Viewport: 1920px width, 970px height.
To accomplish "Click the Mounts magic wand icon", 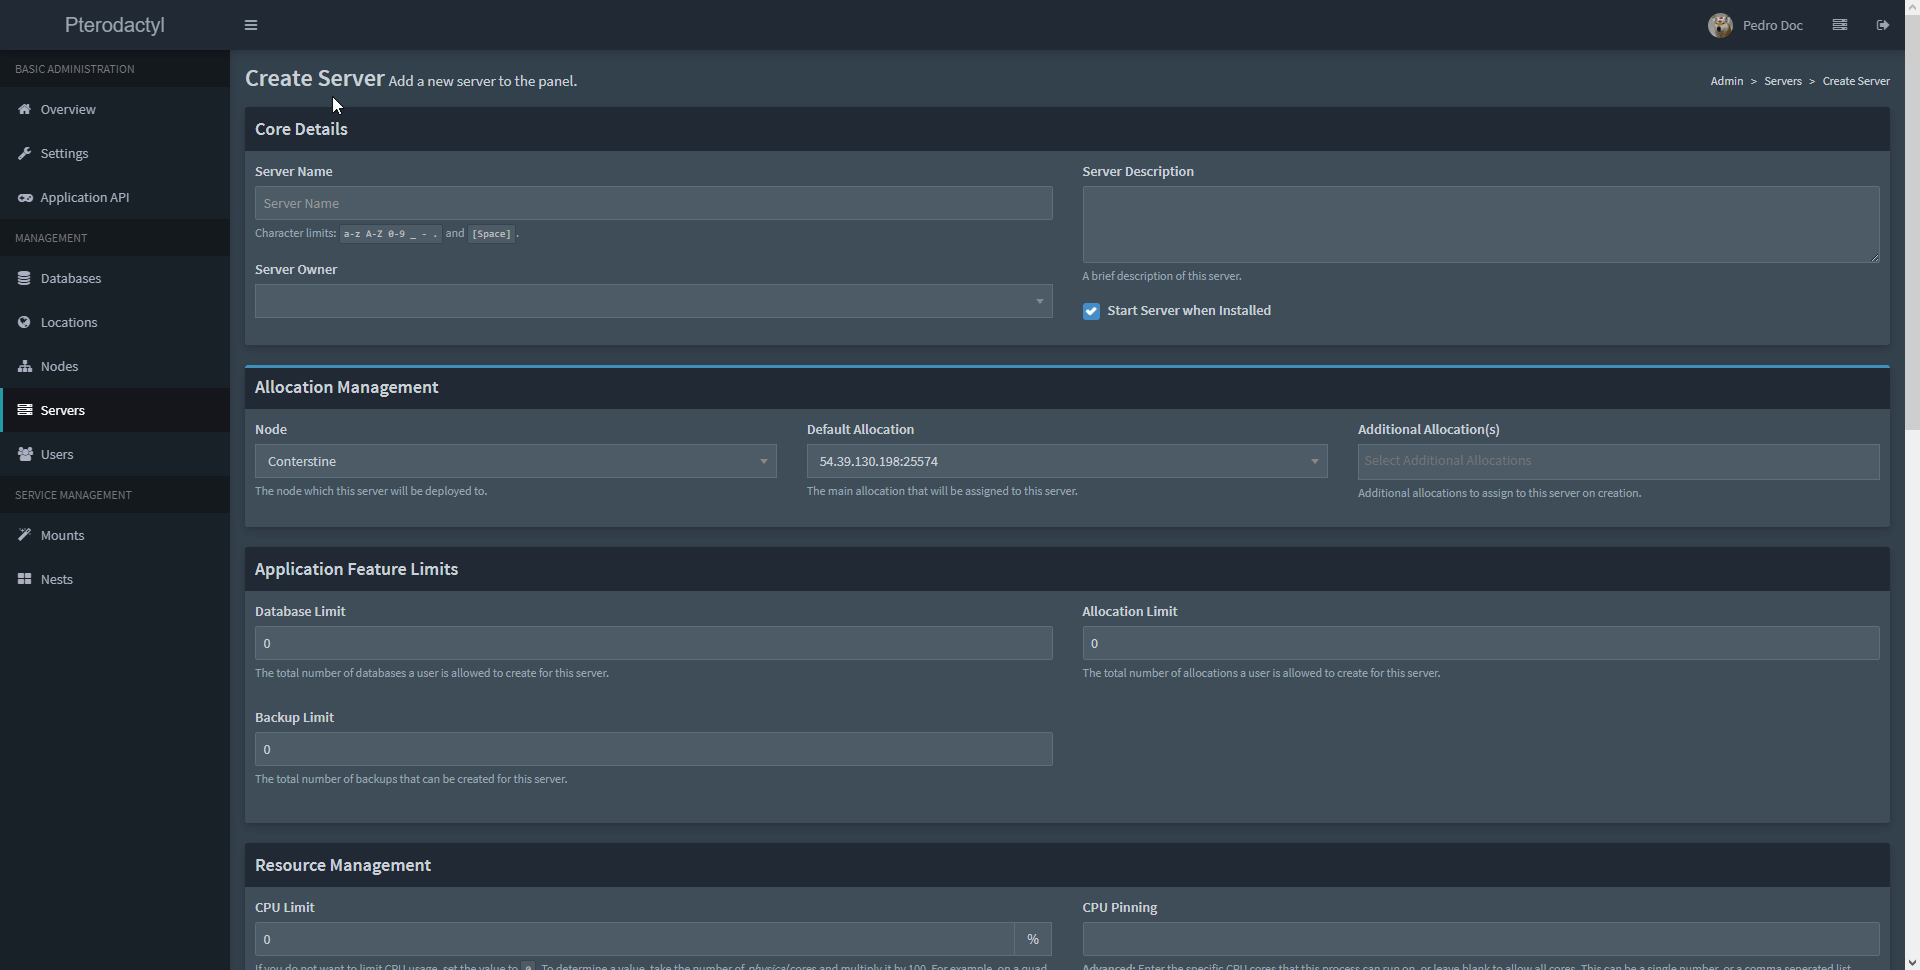I will click(25, 535).
